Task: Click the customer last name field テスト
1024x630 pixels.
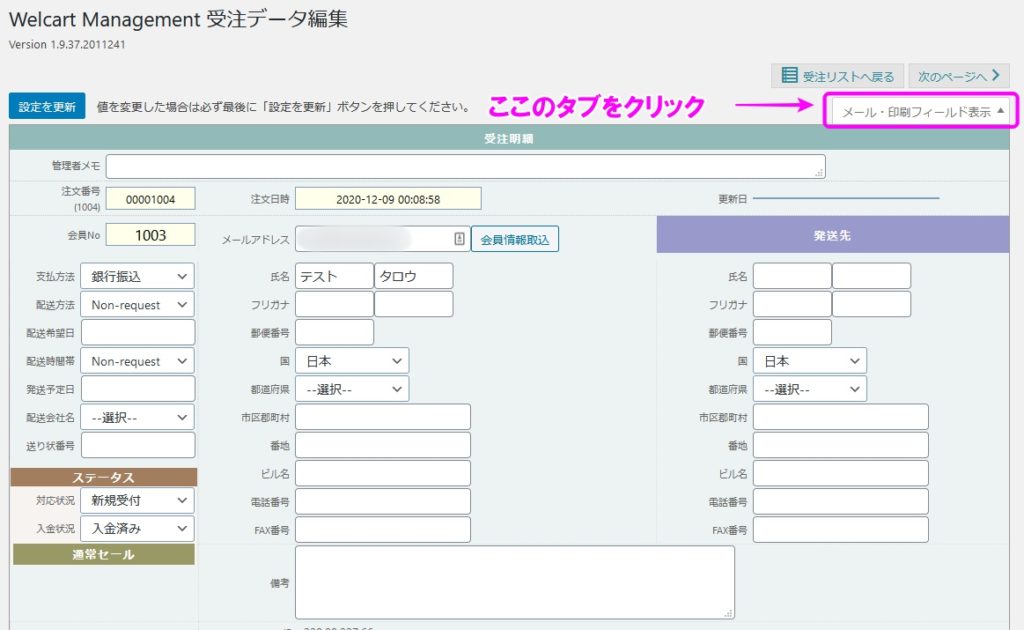Action: coord(334,276)
